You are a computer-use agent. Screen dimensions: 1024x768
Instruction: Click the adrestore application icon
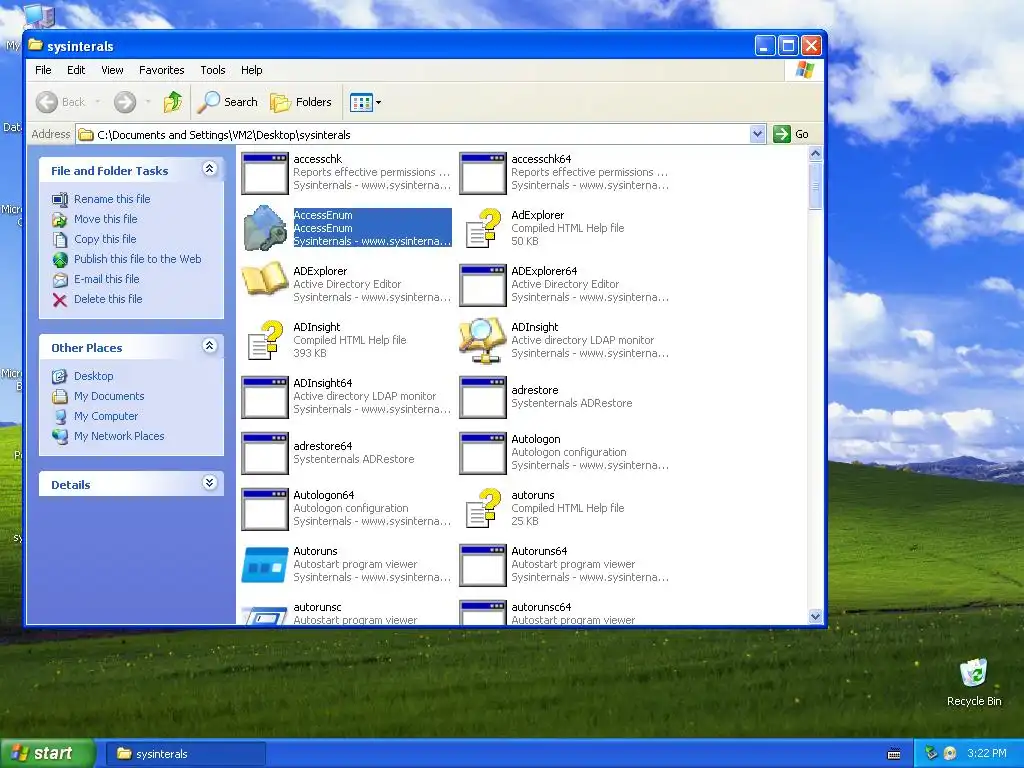(483, 397)
